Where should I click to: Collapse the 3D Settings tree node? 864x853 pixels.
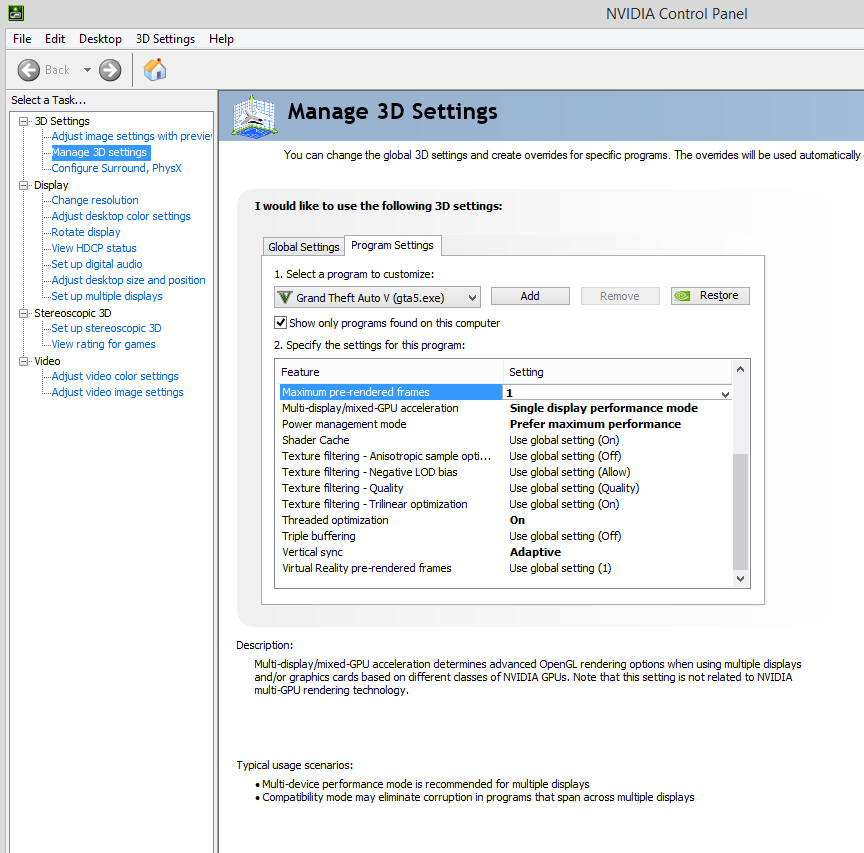[24, 121]
